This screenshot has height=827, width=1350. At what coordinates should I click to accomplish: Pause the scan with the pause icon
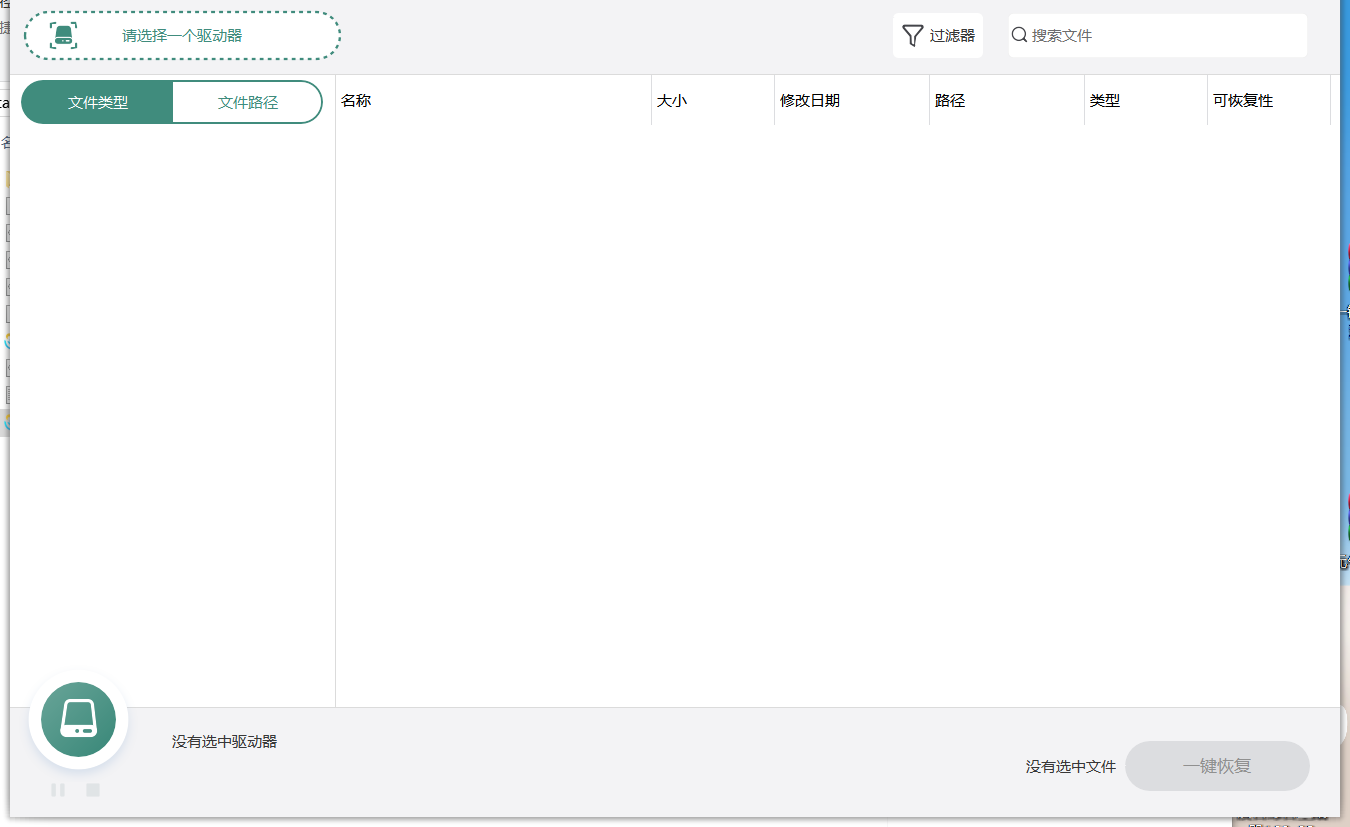pyautogui.click(x=58, y=789)
